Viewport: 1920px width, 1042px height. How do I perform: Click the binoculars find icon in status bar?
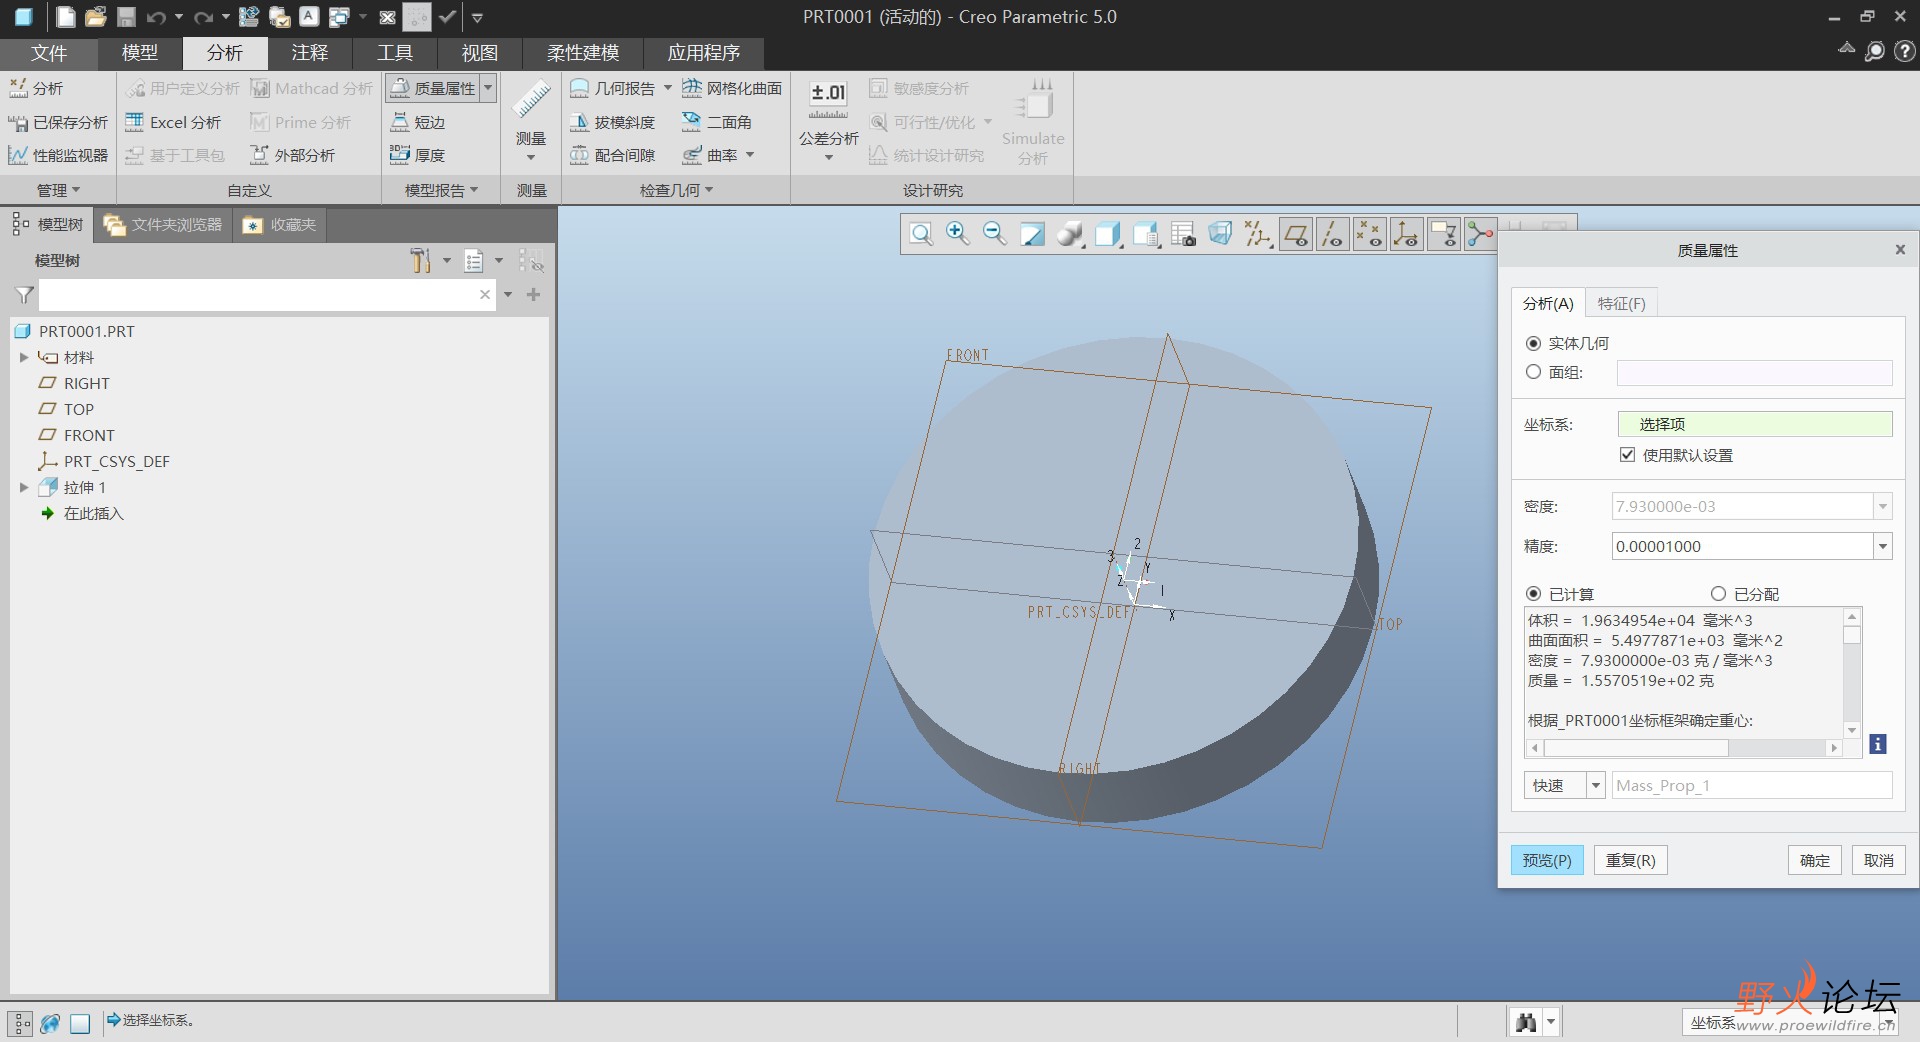point(1526,1022)
